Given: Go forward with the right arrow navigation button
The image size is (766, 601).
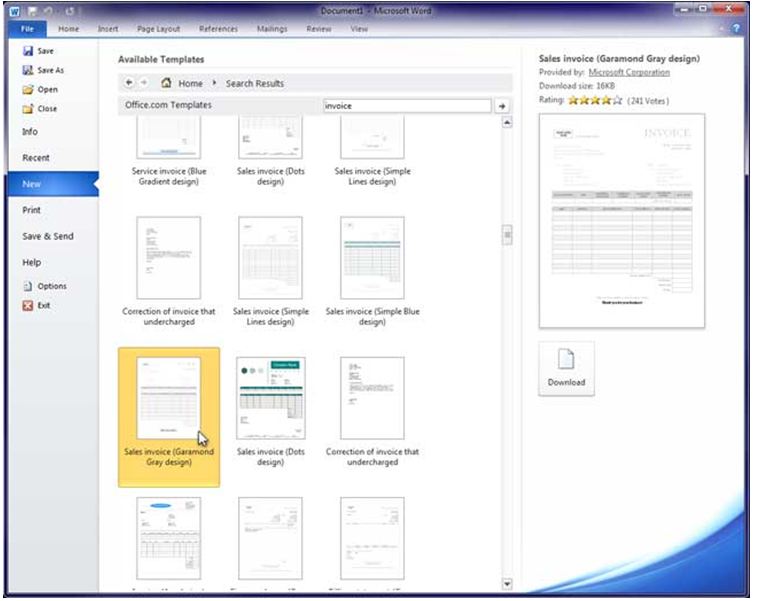Looking at the screenshot, I should tap(146, 84).
